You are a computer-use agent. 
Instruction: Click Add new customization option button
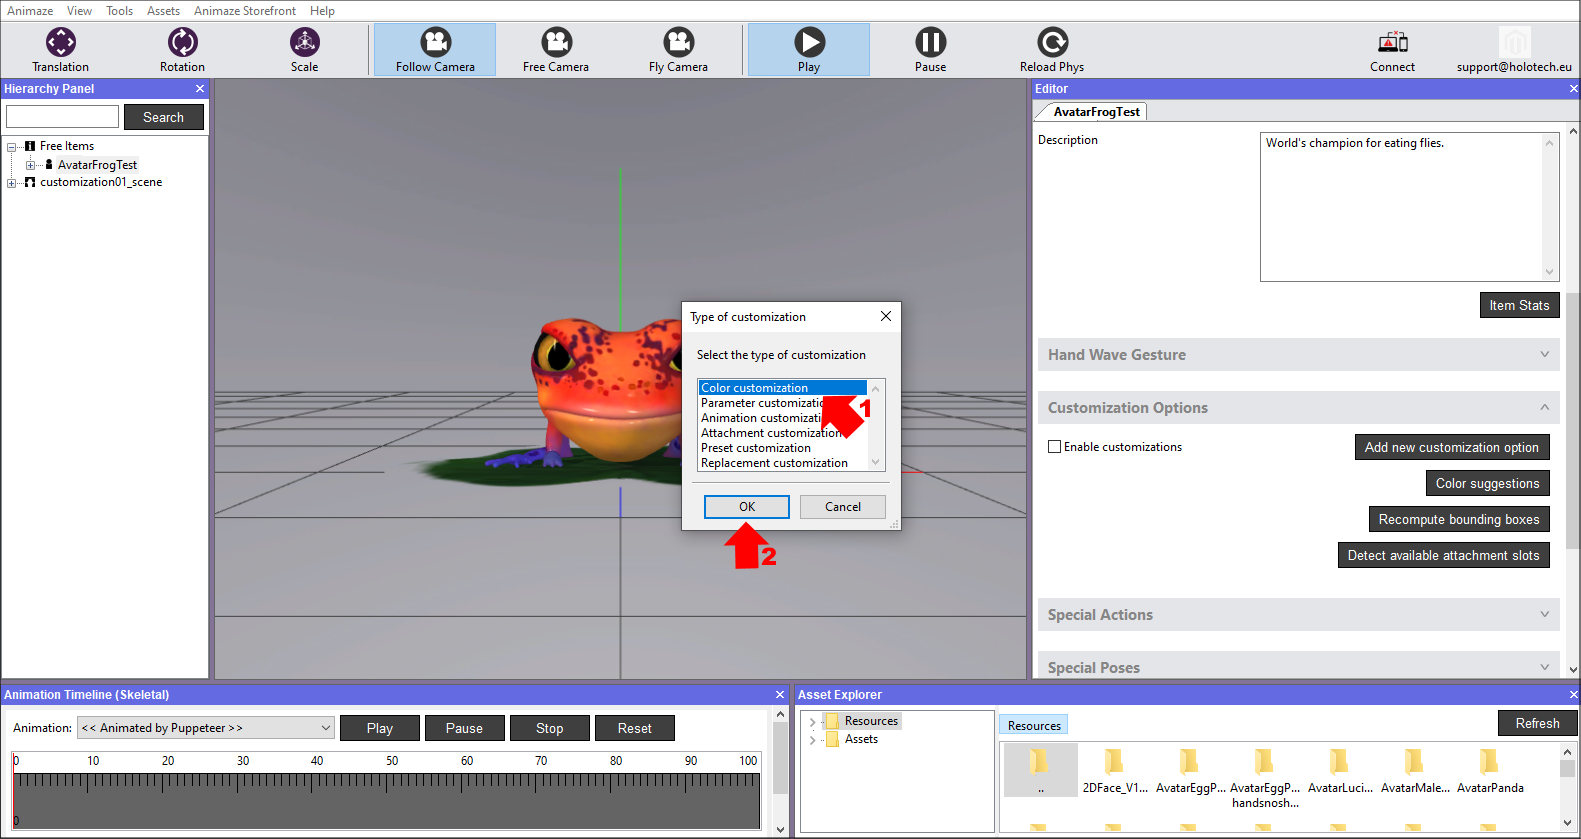point(1451,447)
